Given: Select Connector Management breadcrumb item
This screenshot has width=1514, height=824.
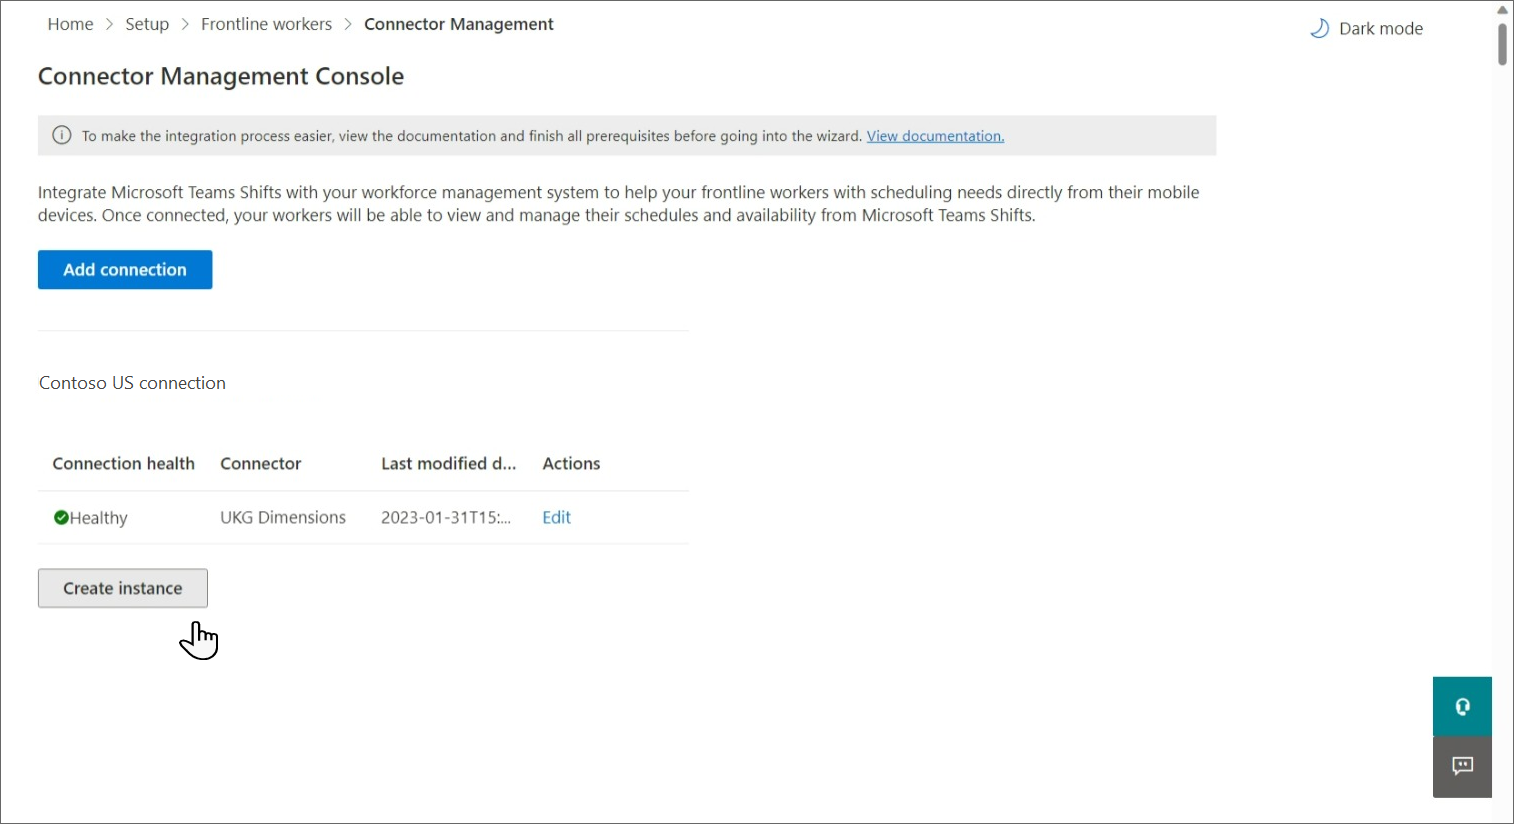Looking at the screenshot, I should click(458, 24).
